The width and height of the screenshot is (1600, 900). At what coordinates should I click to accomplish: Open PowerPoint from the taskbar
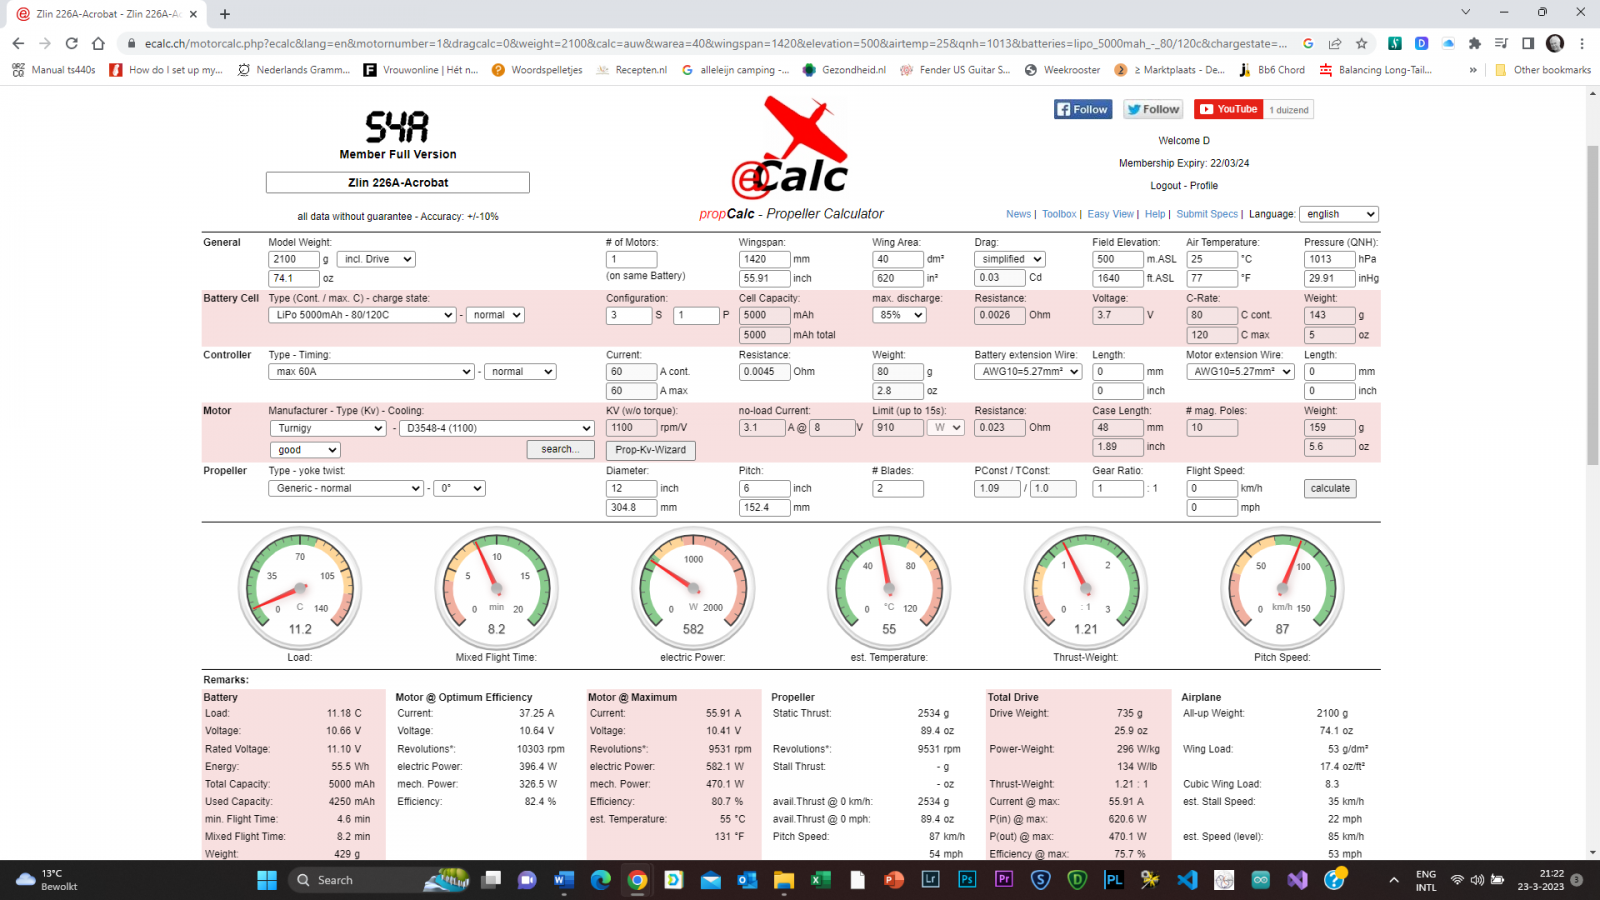point(894,880)
